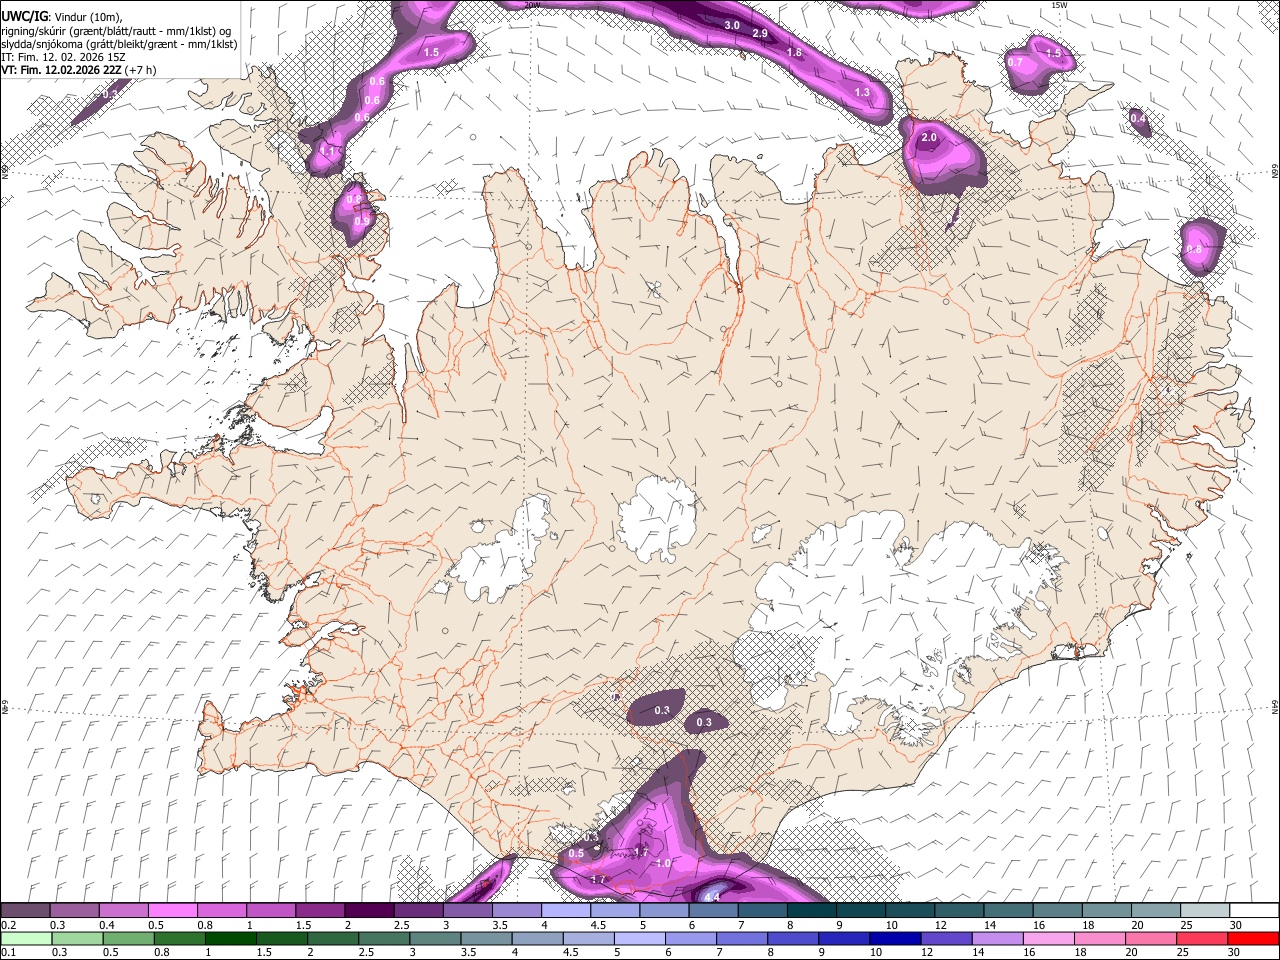This screenshot has width=1280, height=960.
Task: Click the 1.0 precipitation value in the south
Action: (x=663, y=863)
